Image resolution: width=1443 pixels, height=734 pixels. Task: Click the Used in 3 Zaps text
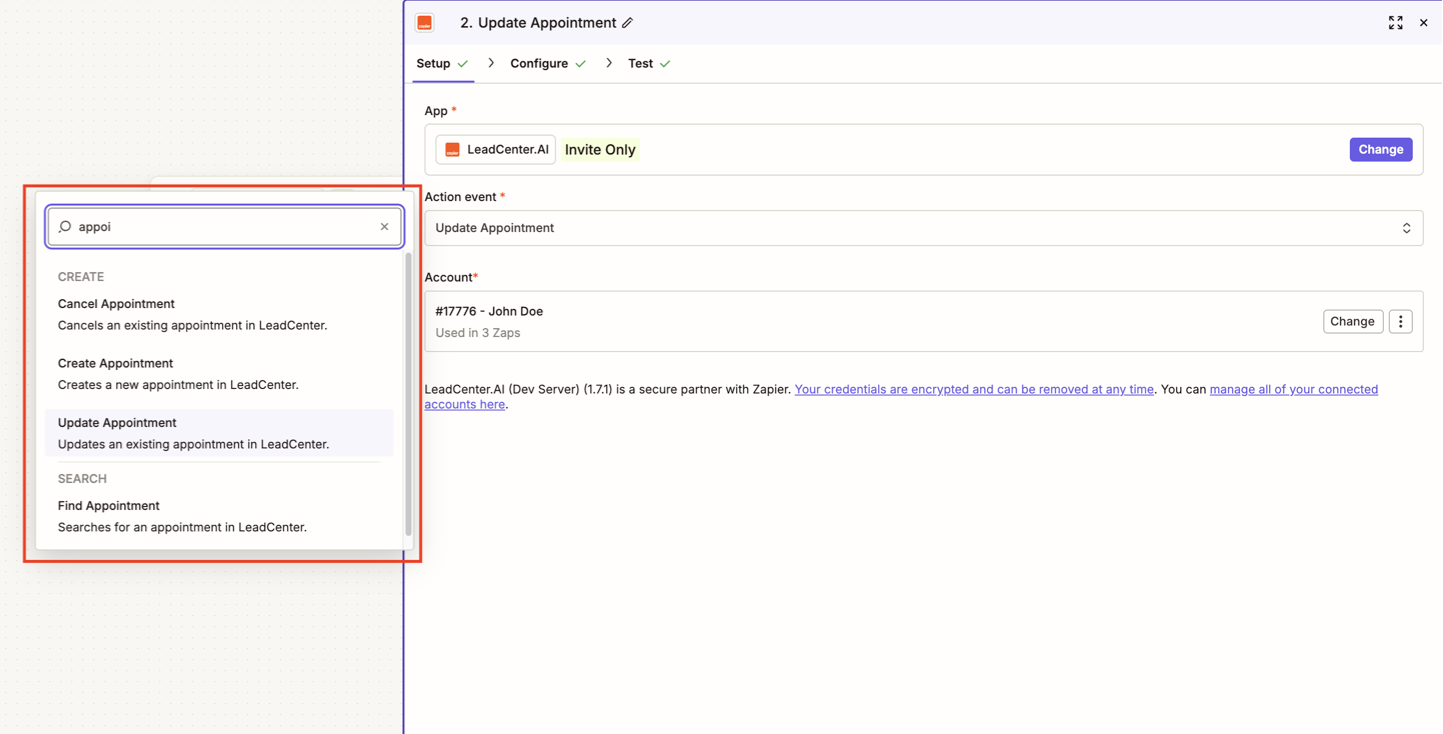point(478,333)
